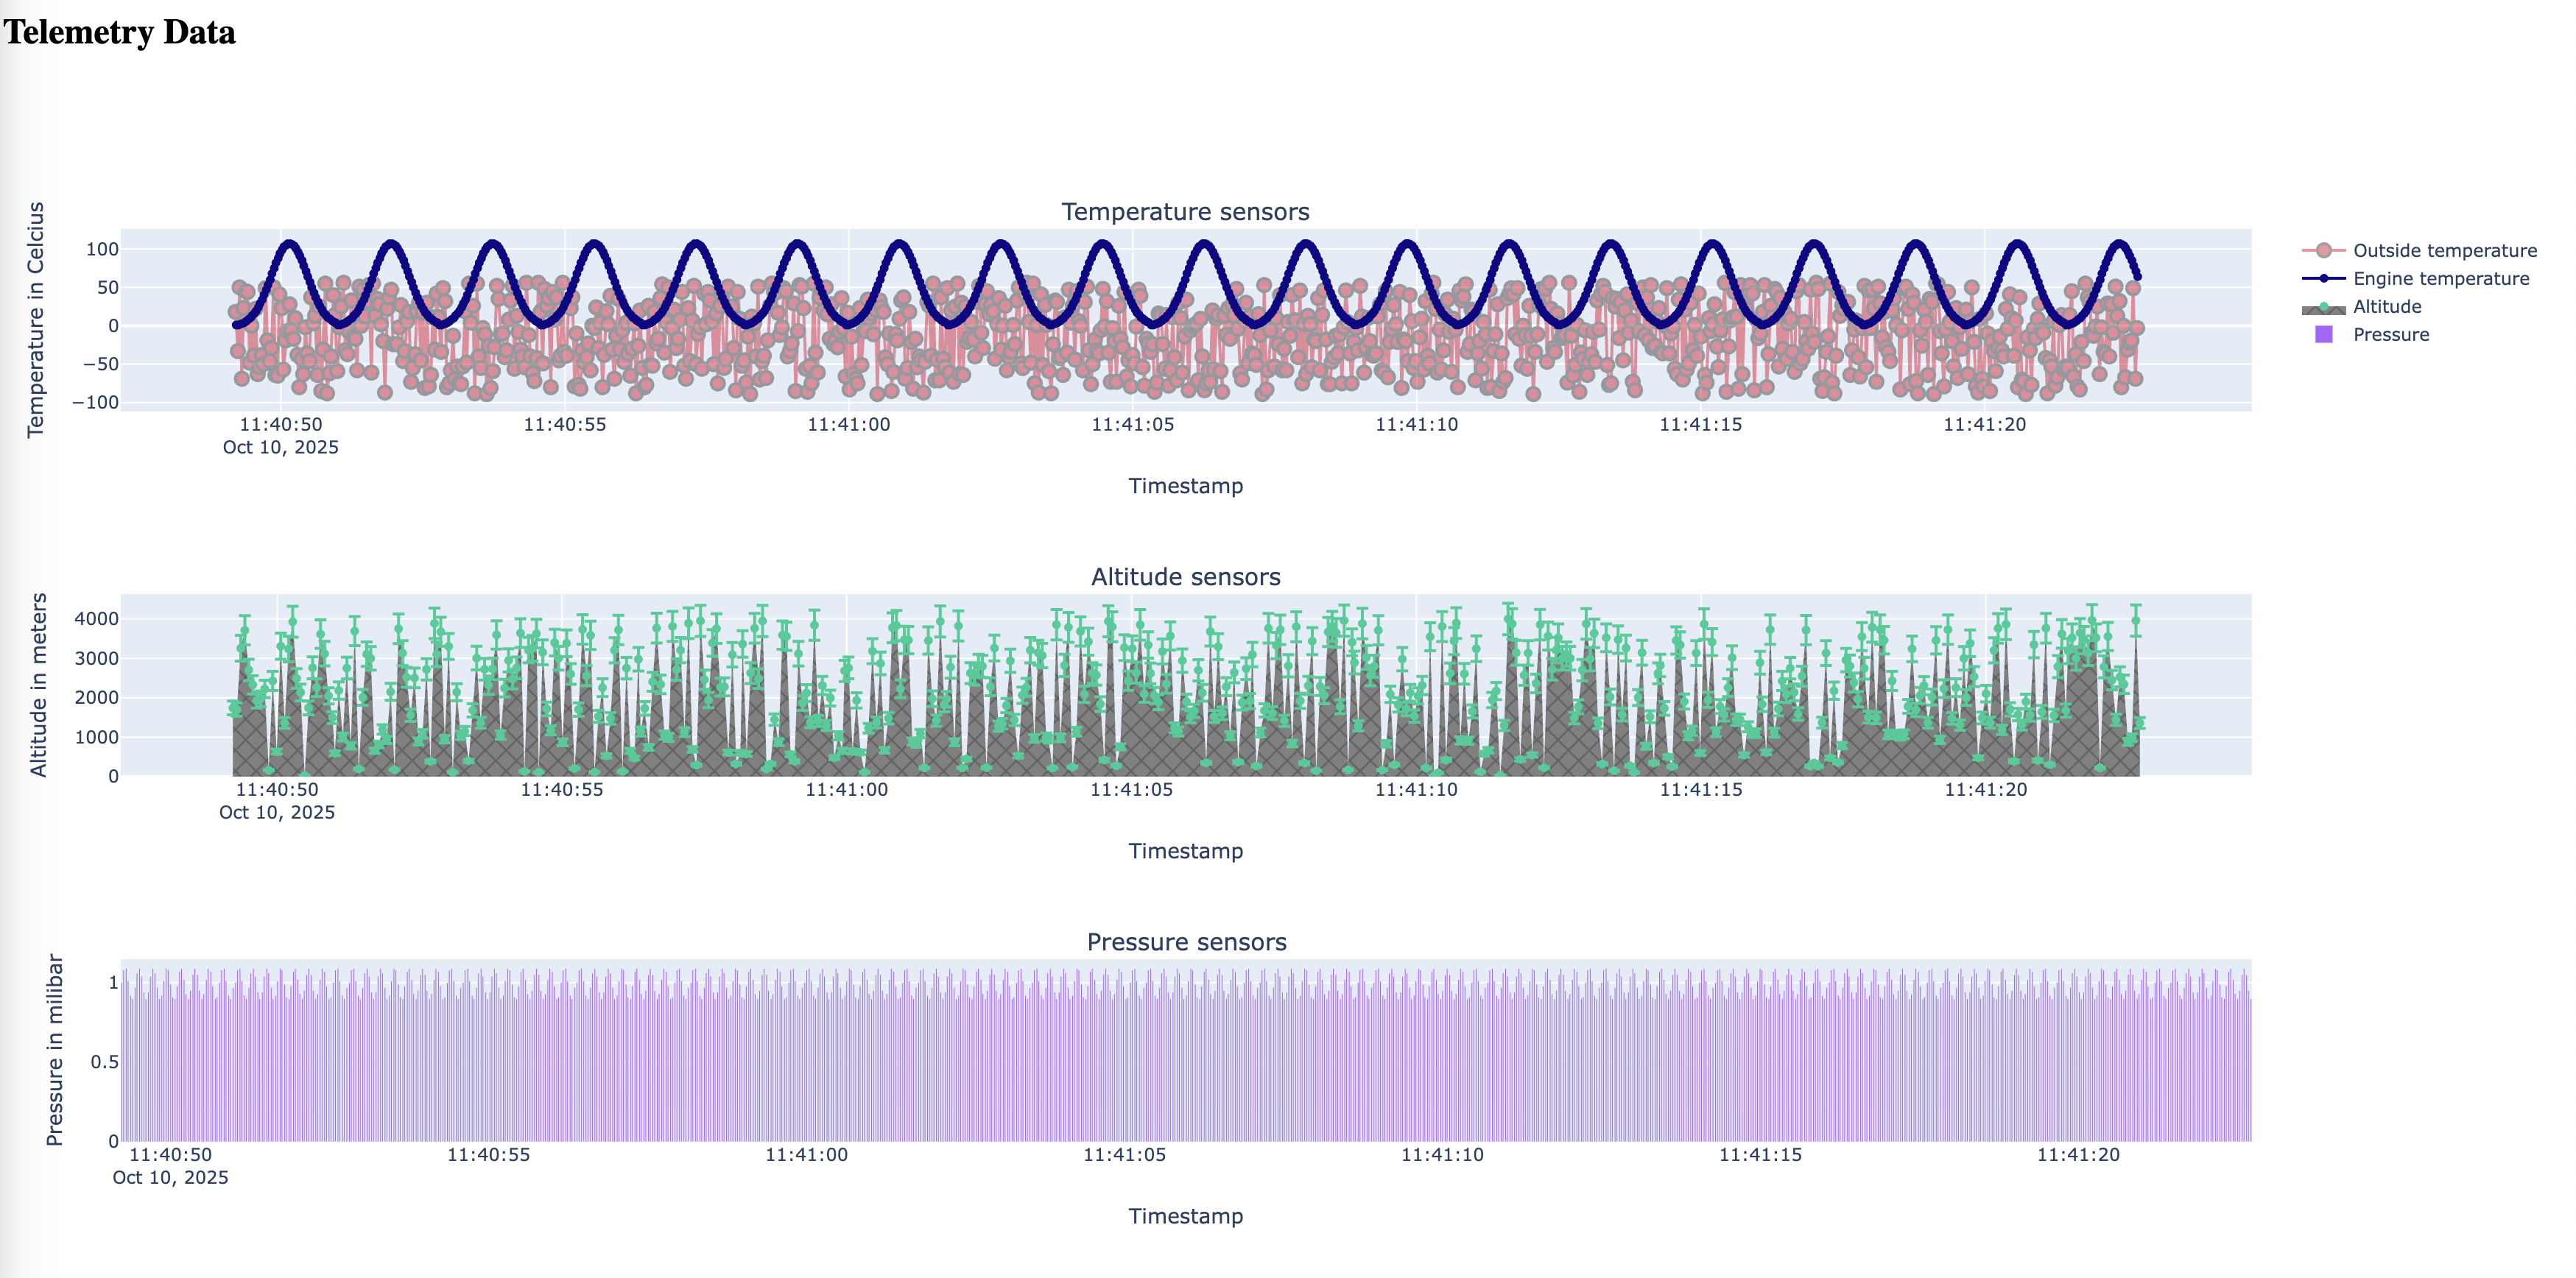Click the Pressure sensors chart title
The image size is (2576, 1278).
click(x=1186, y=942)
